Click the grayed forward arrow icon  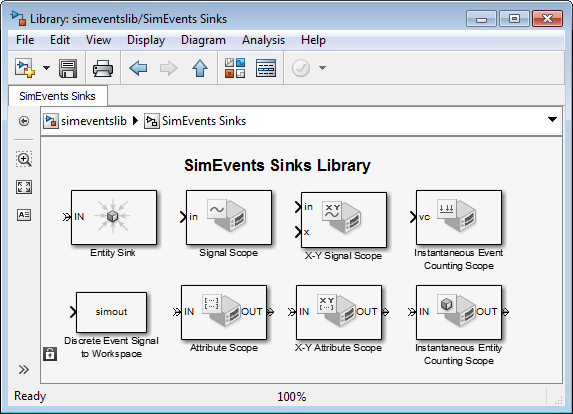(x=168, y=68)
